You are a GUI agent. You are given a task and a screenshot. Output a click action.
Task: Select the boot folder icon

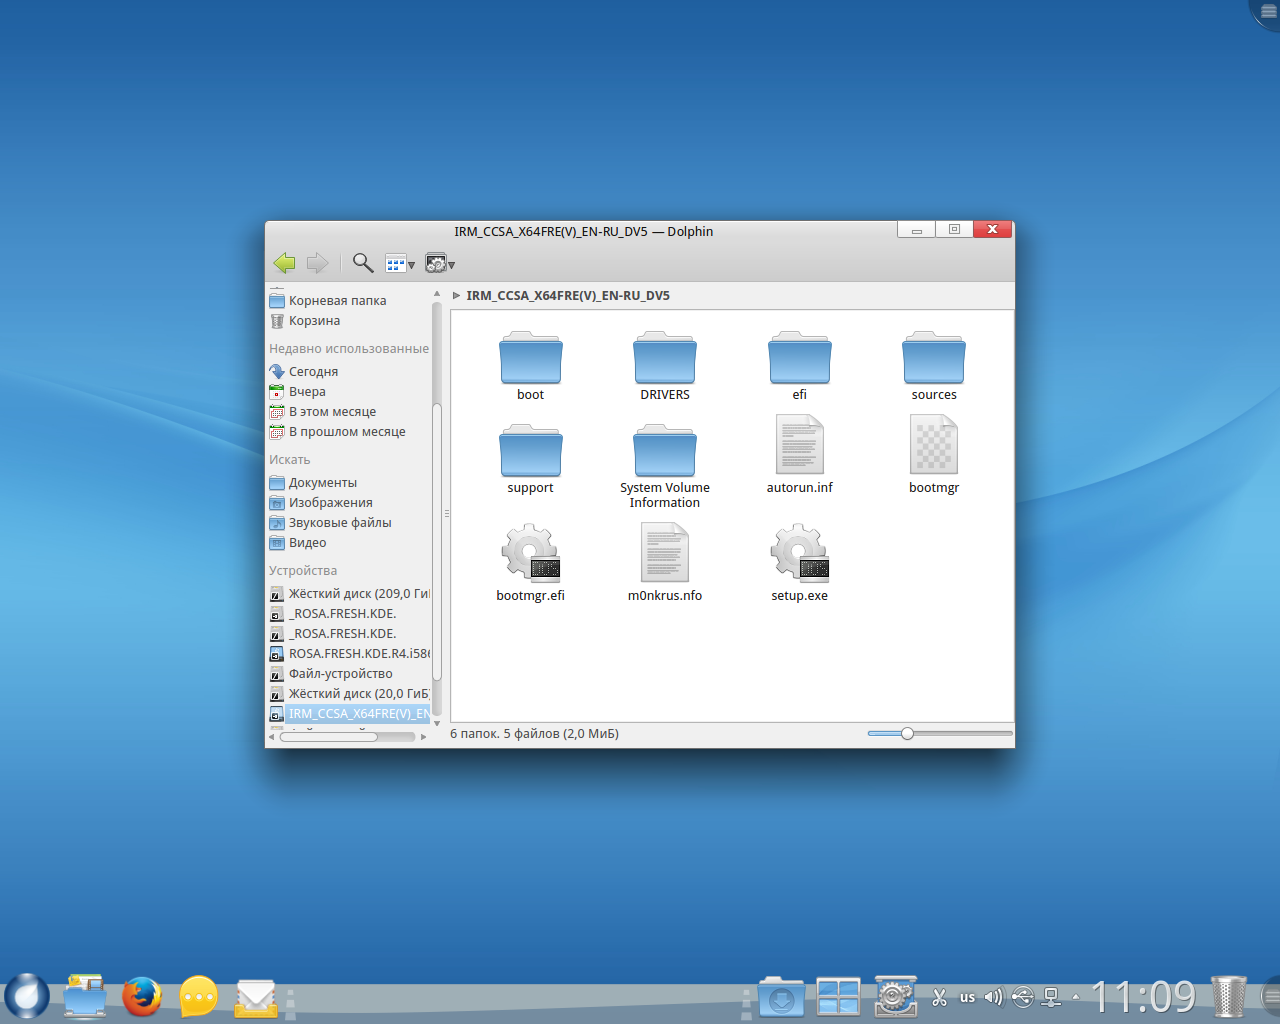pyautogui.click(x=530, y=359)
